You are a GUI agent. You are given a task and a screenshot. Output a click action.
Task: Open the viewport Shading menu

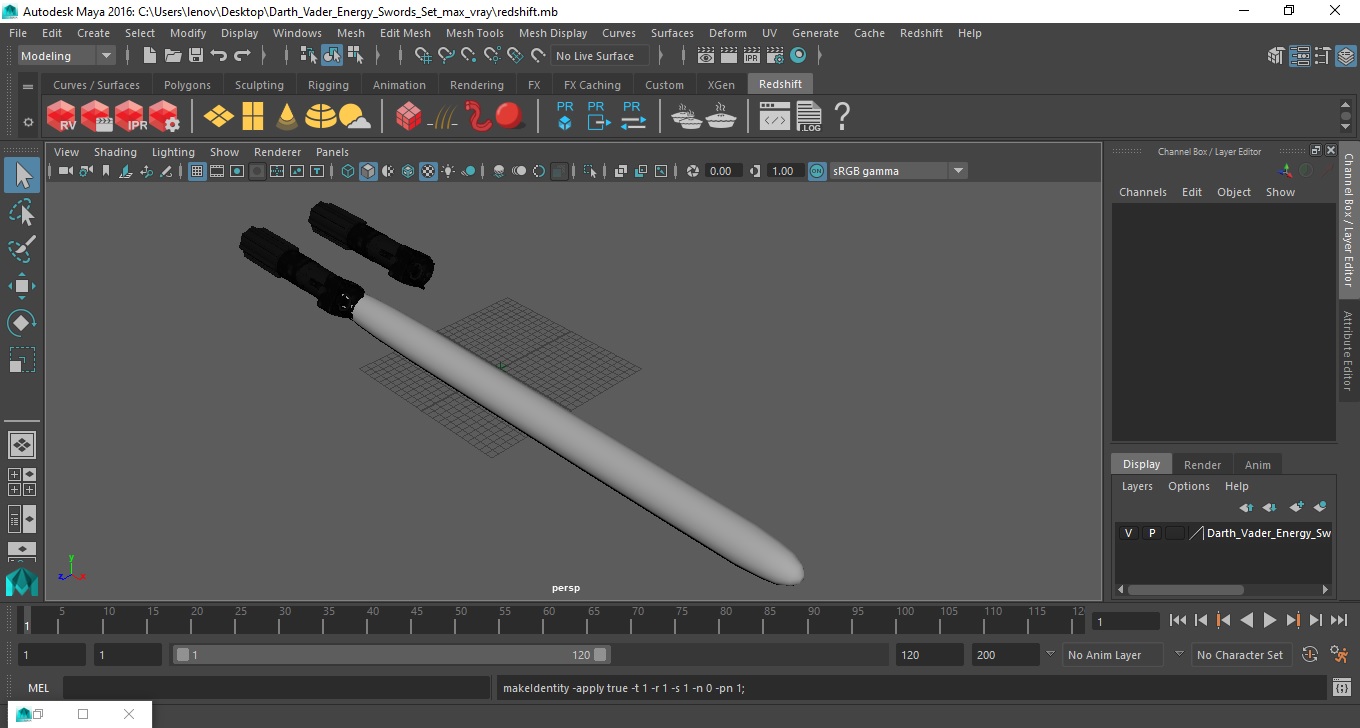(x=115, y=152)
